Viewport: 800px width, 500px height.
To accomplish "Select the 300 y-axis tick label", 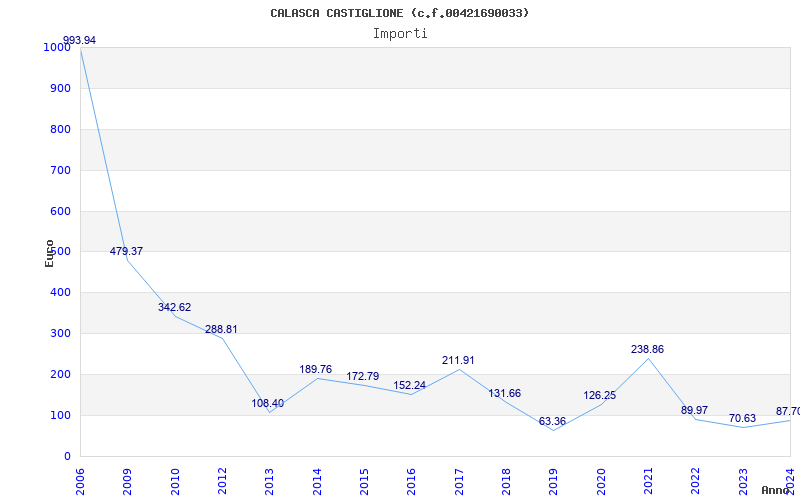I will tap(60, 333).
